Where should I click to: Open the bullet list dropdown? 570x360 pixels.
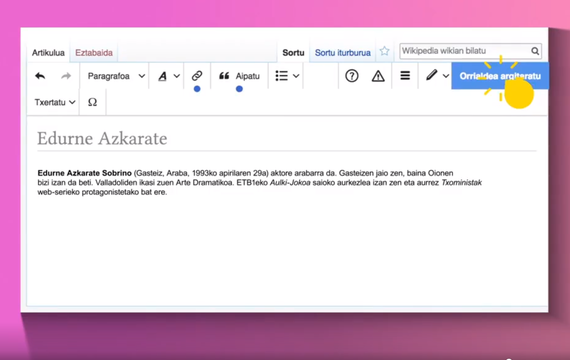tap(287, 76)
